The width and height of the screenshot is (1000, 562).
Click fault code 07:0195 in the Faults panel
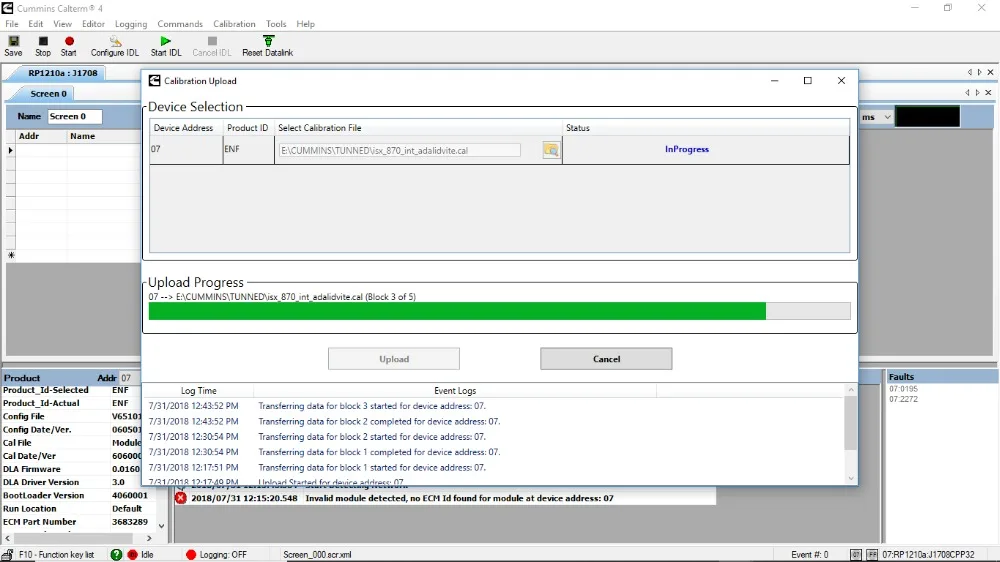pos(903,388)
